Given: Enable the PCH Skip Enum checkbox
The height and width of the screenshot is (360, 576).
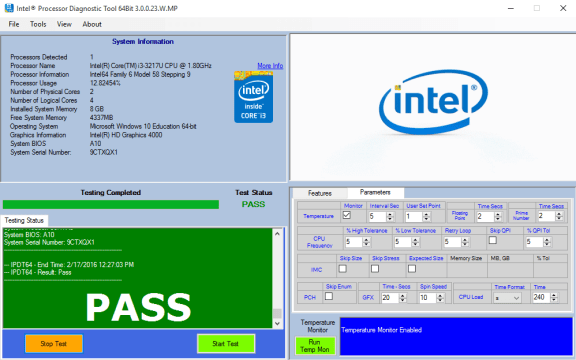Looking at the screenshot, I should (329, 296).
